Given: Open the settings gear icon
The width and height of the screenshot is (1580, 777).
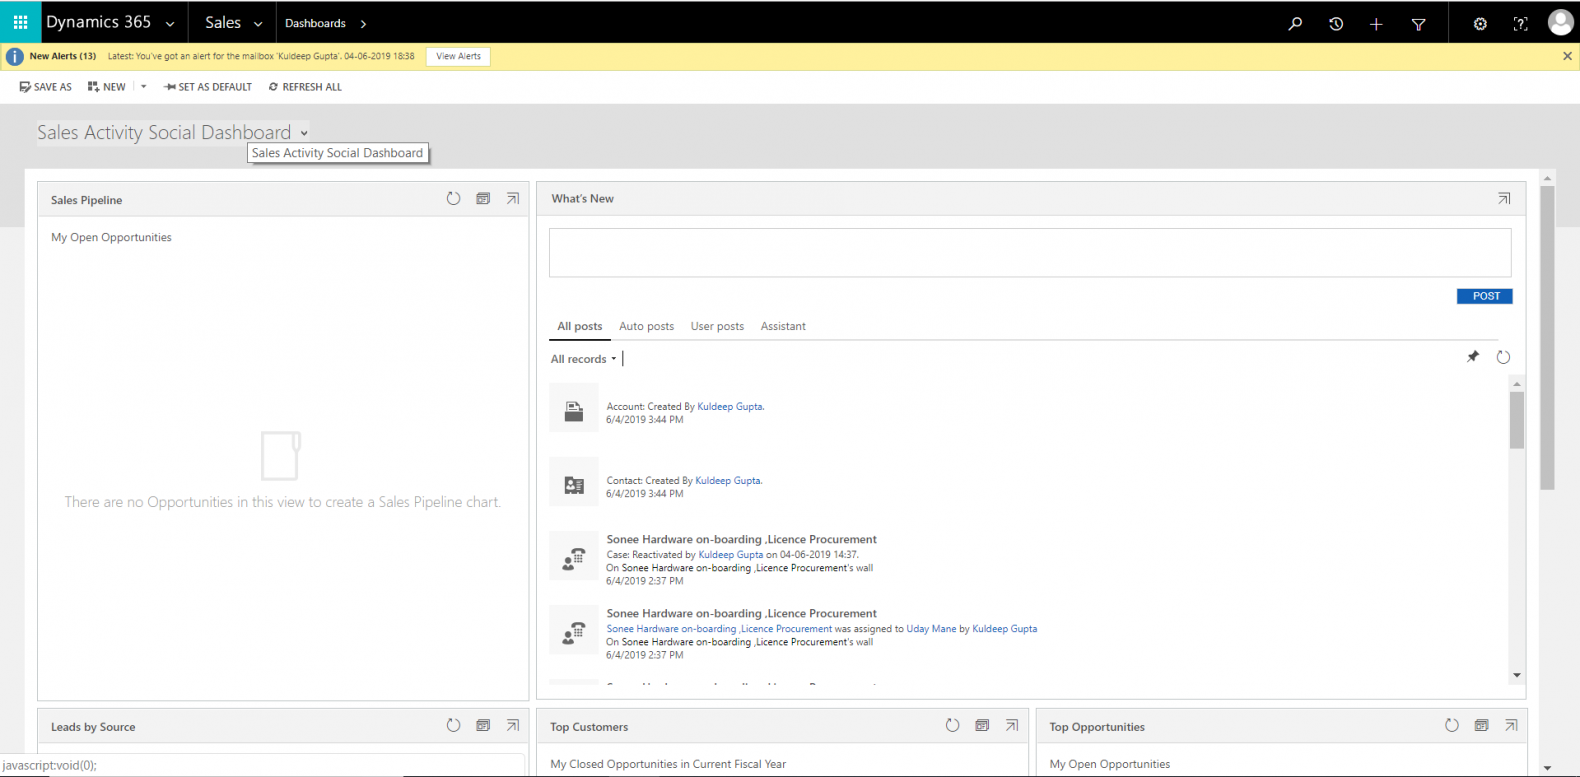Looking at the screenshot, I should point(1480,24).
